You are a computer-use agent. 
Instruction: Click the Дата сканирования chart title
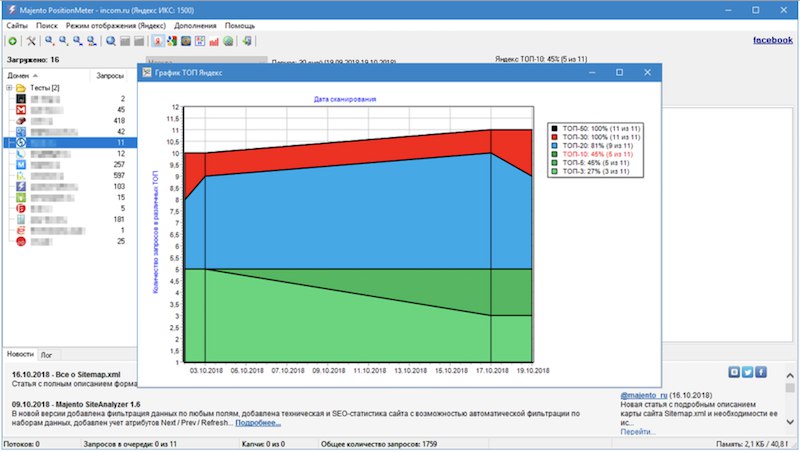pos(345,99)
